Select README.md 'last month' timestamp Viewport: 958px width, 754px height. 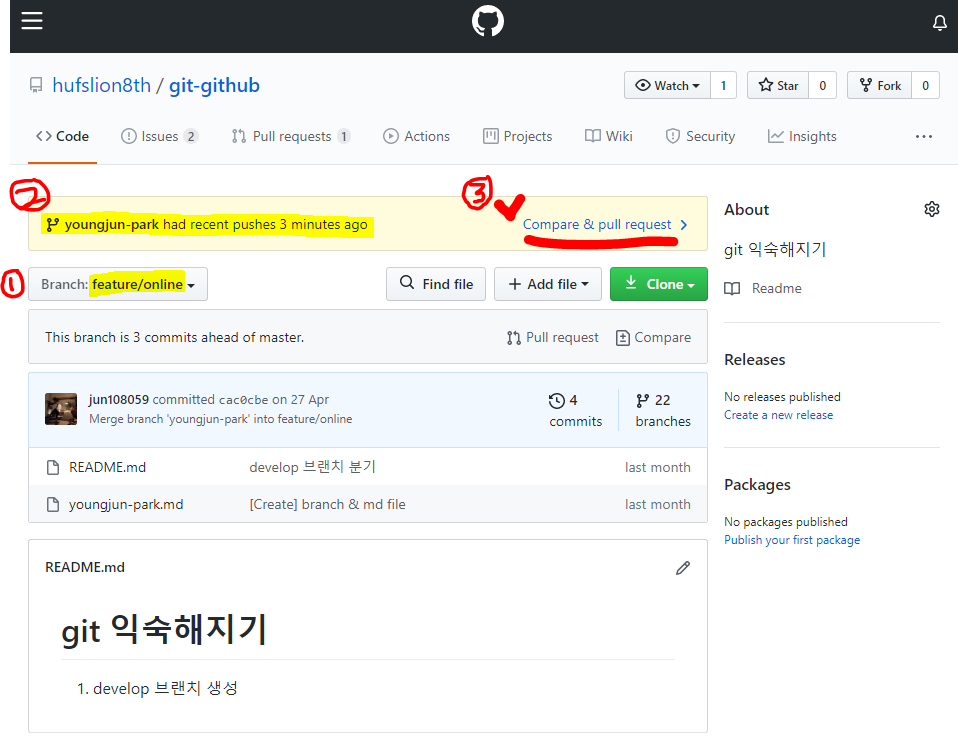(x=657, y=467)
